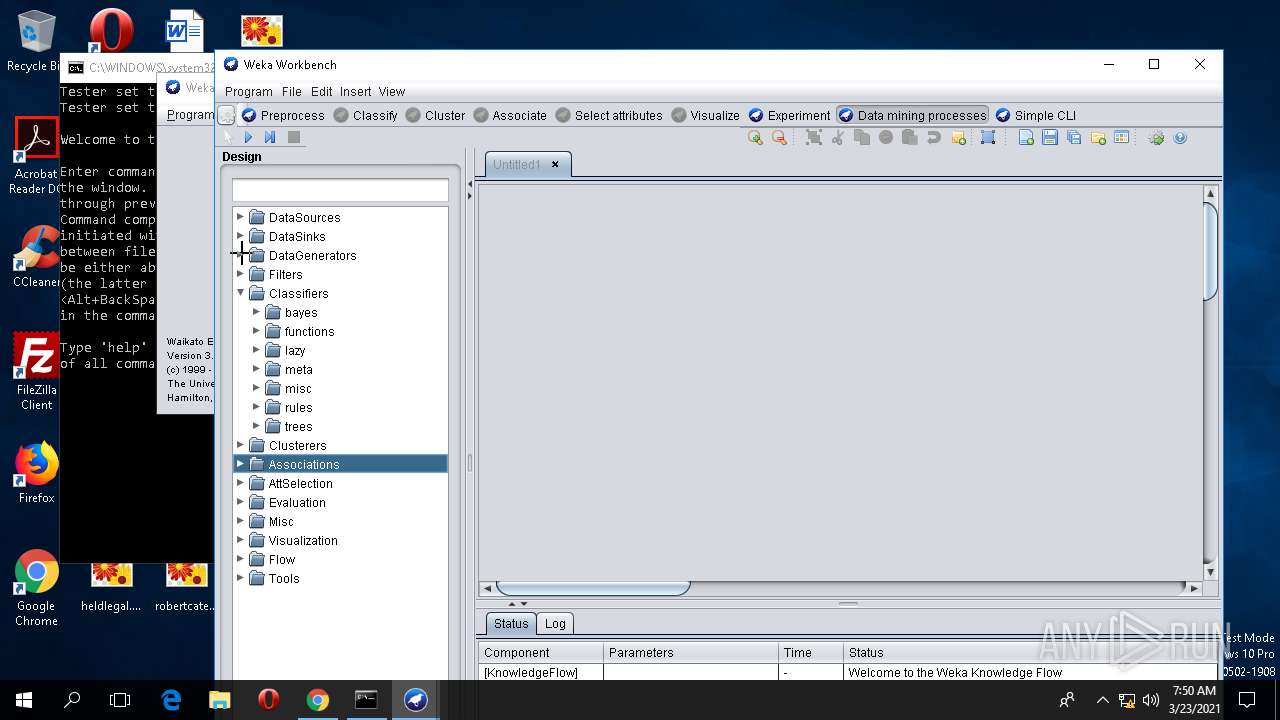Select the rules folder in tree
Viewport: 1280px width, 720px height.
[x=298, y=407]
